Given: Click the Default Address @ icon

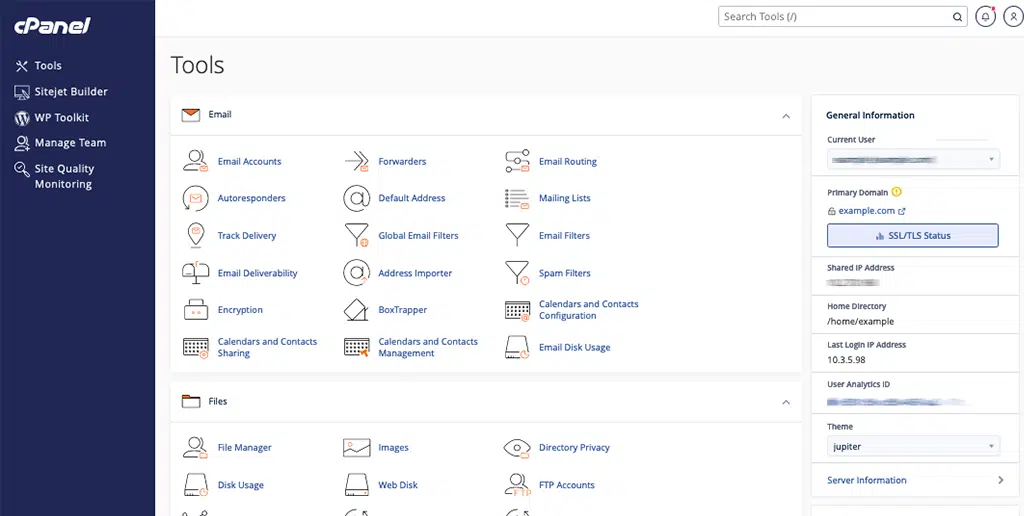Looking at the screenshot, I should pos(357,198).
